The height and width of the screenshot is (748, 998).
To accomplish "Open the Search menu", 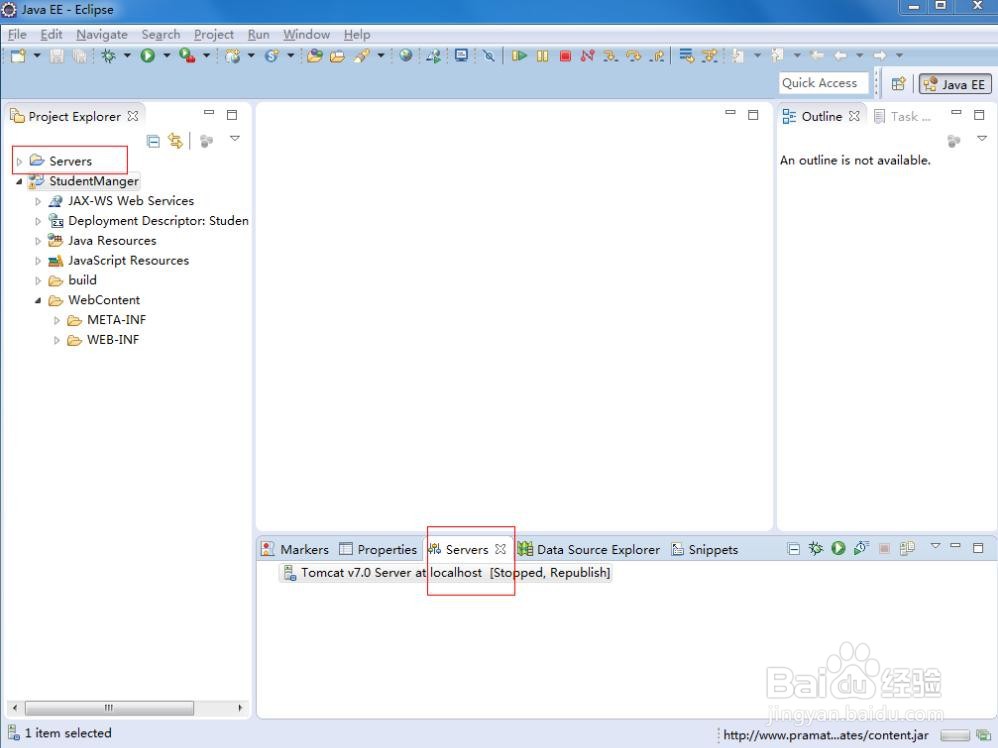I will pyautogui.click(x=161, y=34).
